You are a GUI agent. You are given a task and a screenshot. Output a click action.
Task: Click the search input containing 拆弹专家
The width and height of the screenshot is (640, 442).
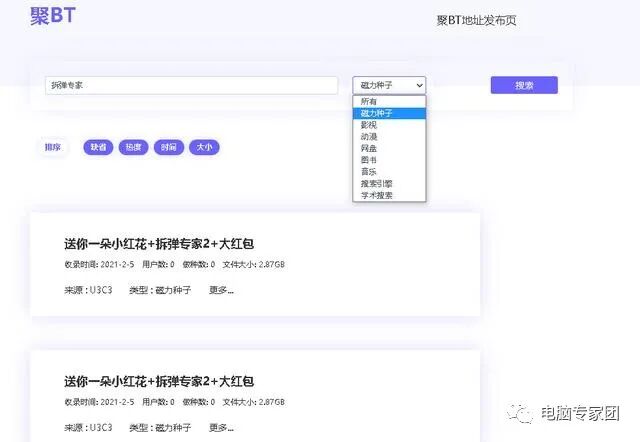point(191,85)
